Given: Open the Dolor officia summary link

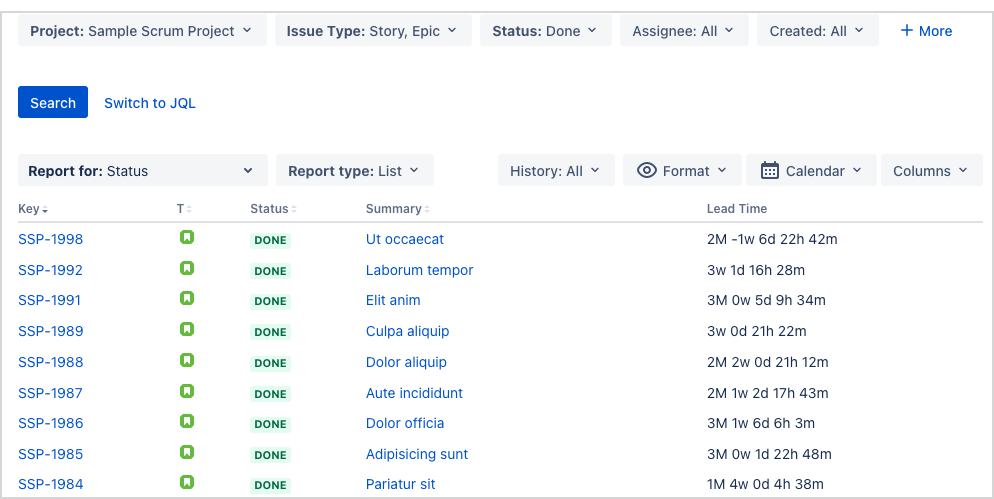Looking at the screenshot, I should tap(404, 423).
